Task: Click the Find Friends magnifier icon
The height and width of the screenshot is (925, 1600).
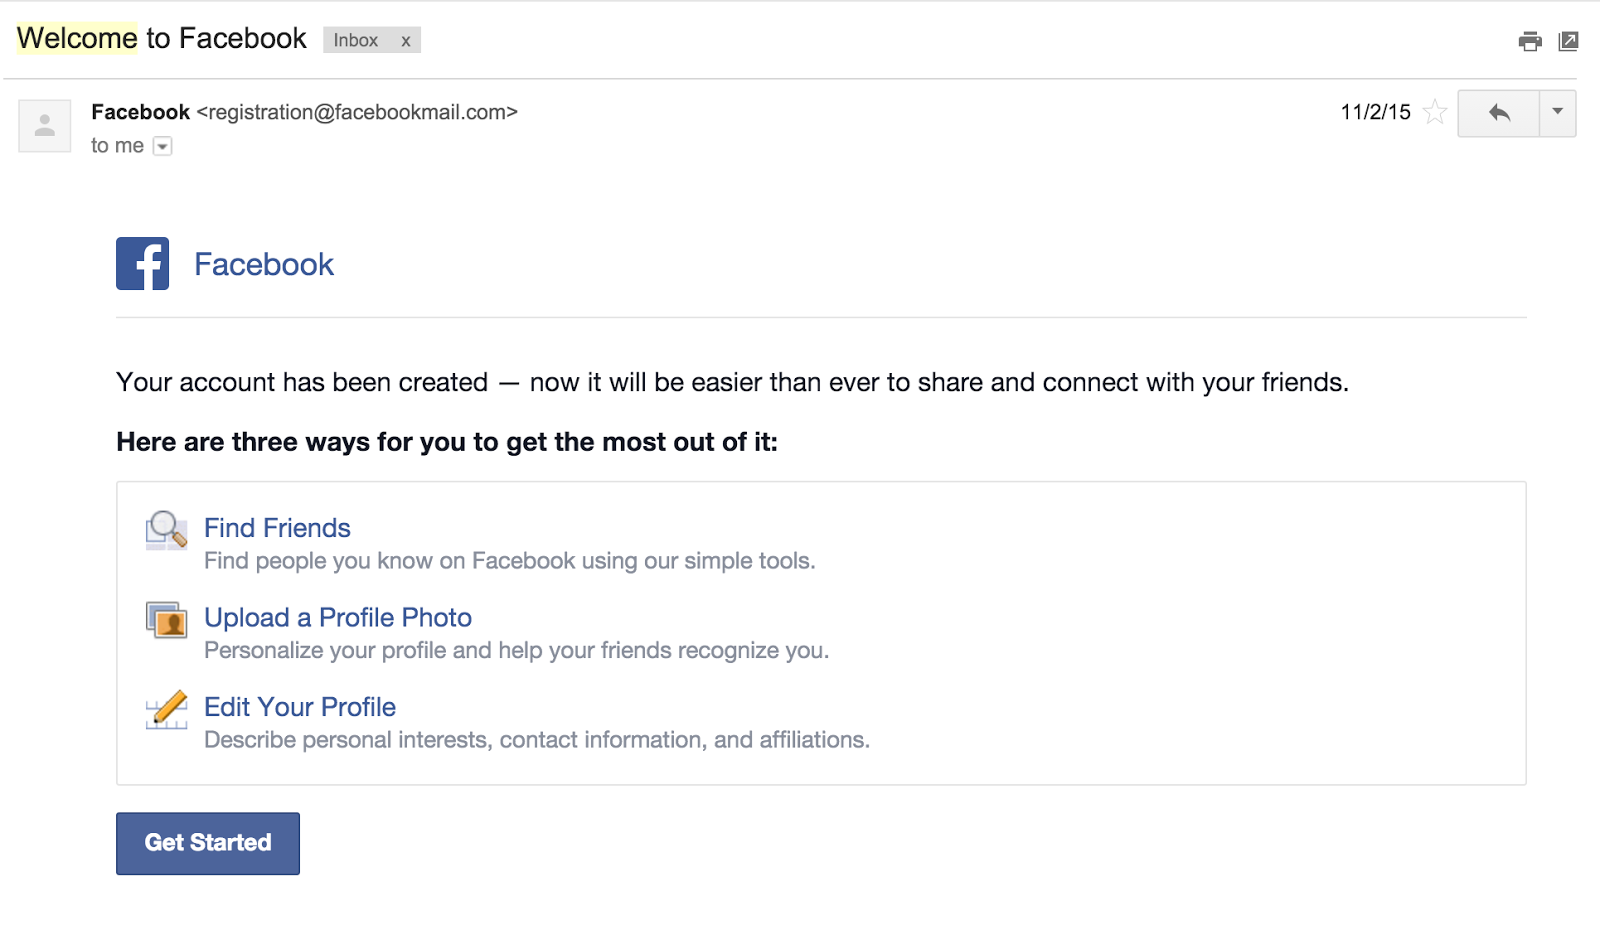Action: 166,530
